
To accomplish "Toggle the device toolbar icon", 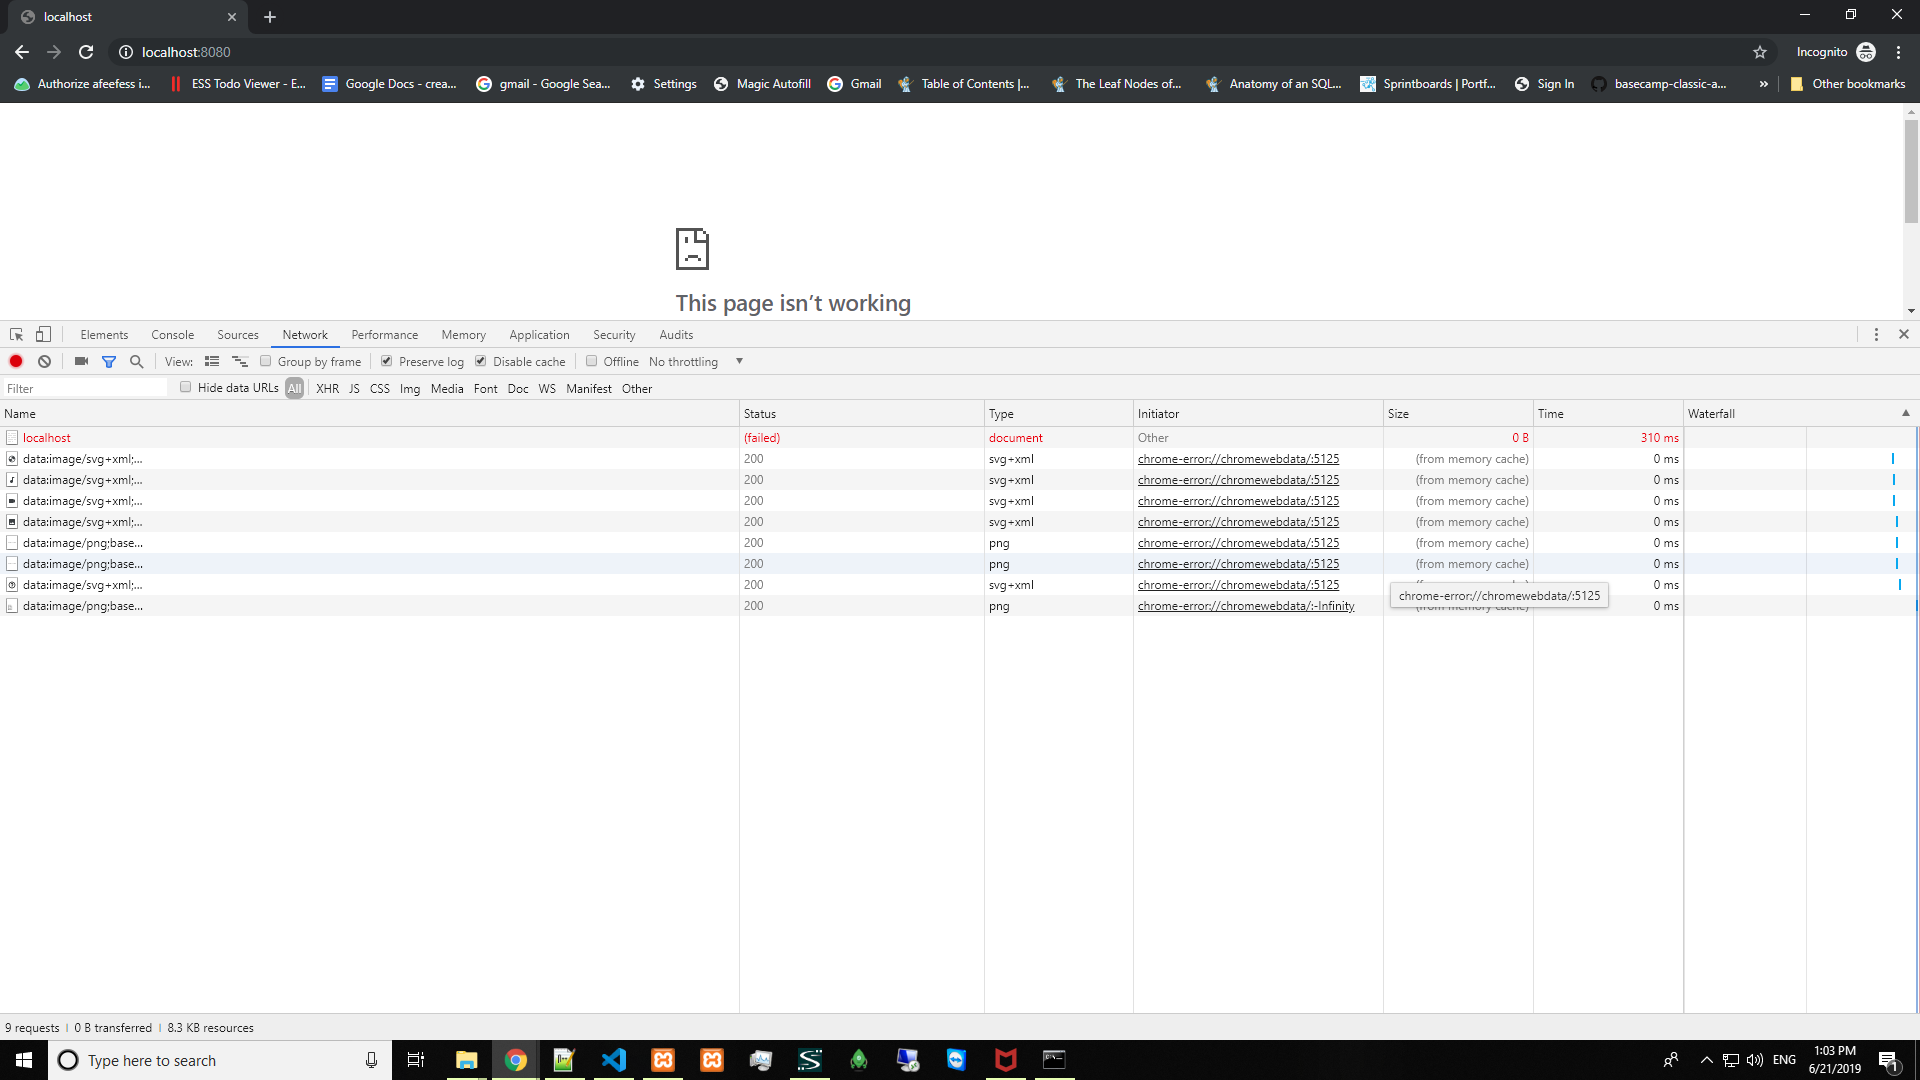I will point(43,335).
